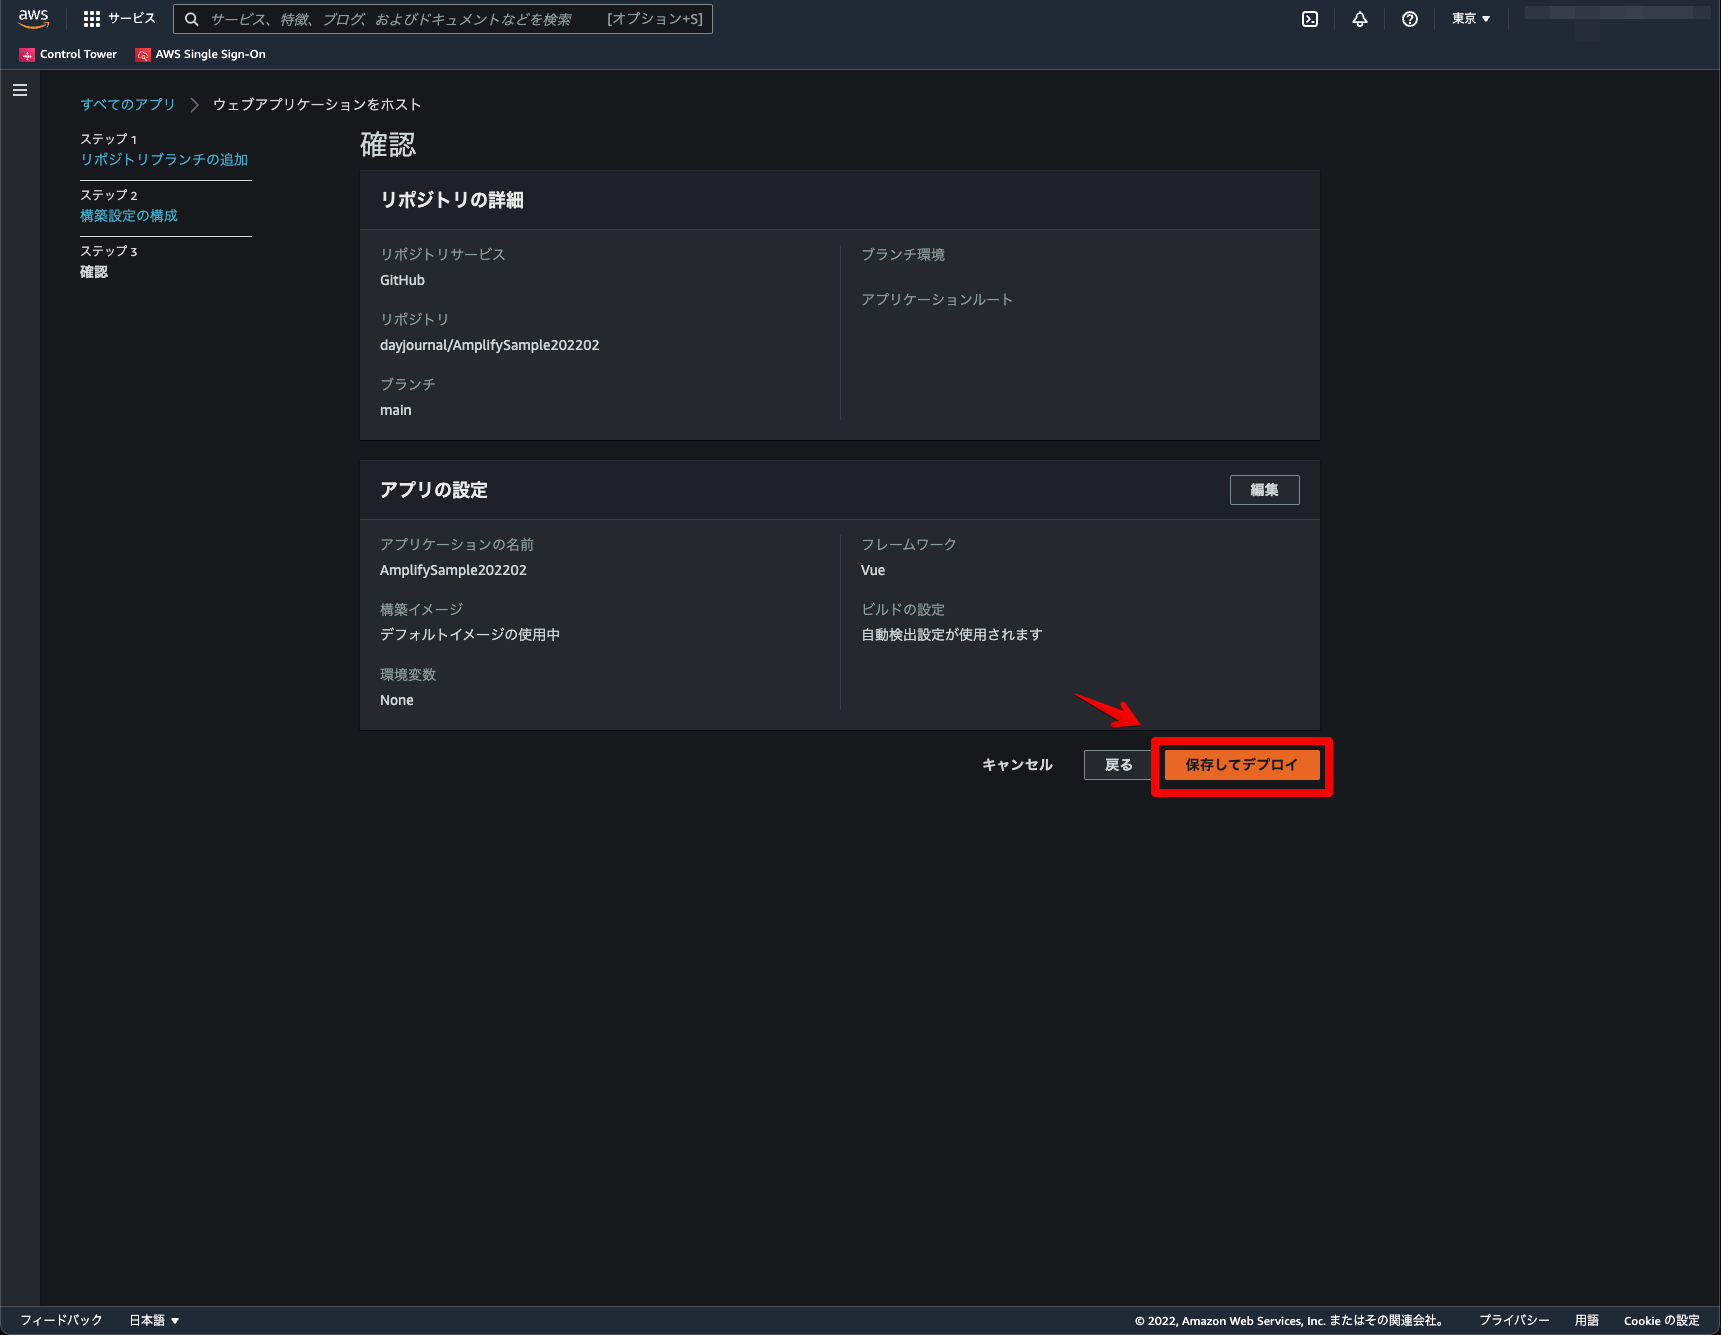This screenshot has width=1721, height=1335.
Task: Go to step 2 構築設定の構成
Action: (x=129, y=216)
